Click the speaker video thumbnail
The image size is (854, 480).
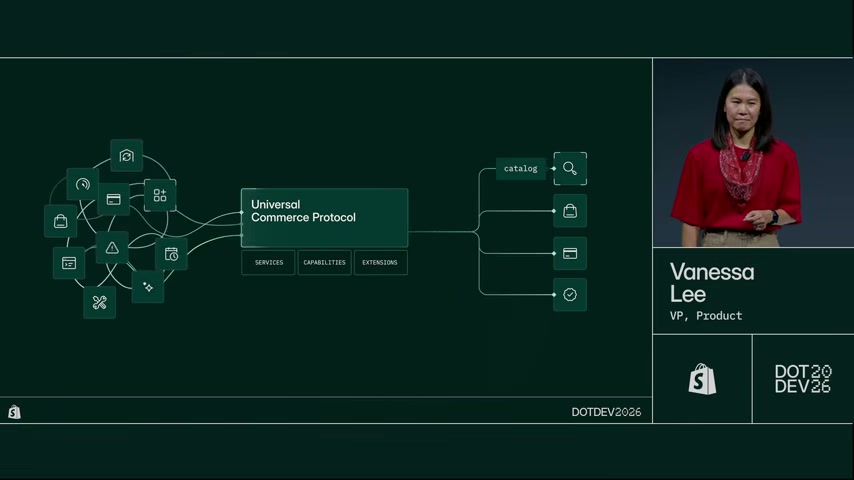753,153
